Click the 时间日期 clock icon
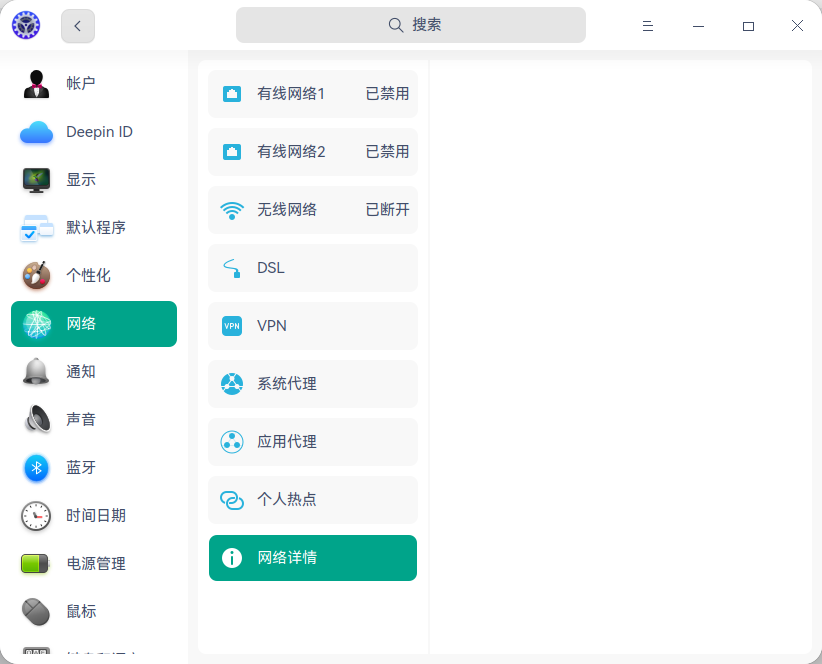Screen dimensions: 822x664 [36, 516]
